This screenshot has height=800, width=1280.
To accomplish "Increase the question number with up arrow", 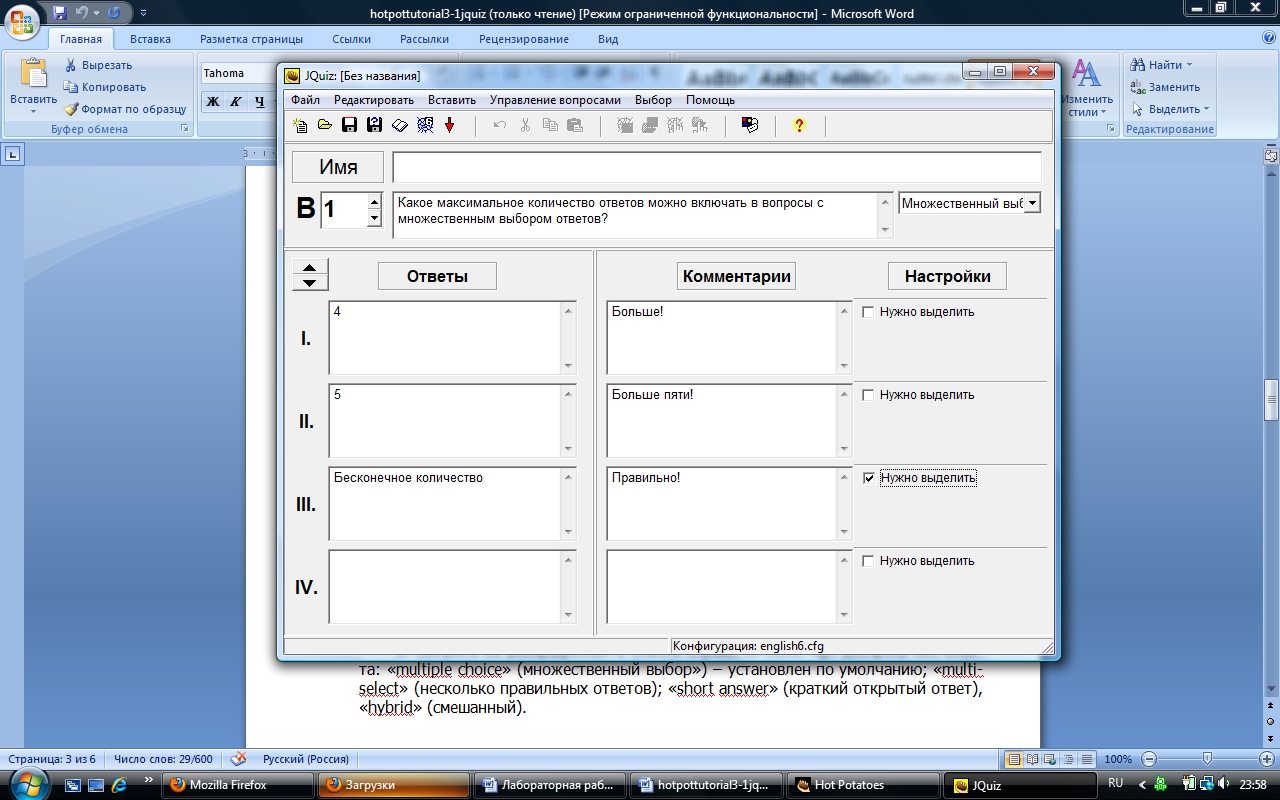I will [x=375, y=202].
